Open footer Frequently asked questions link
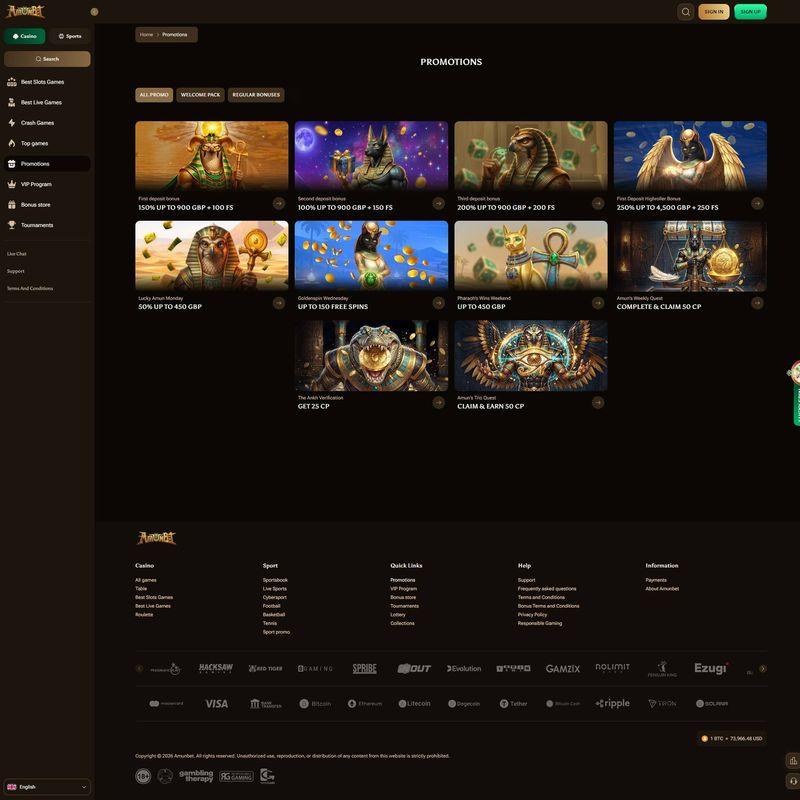800x800 pixels. [x=547, y=589]
